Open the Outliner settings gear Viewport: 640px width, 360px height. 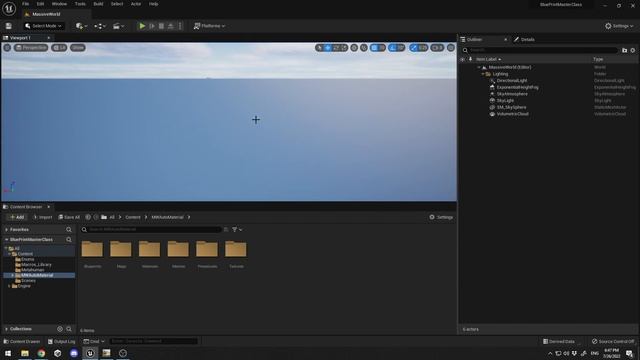(x=633, y=50)
